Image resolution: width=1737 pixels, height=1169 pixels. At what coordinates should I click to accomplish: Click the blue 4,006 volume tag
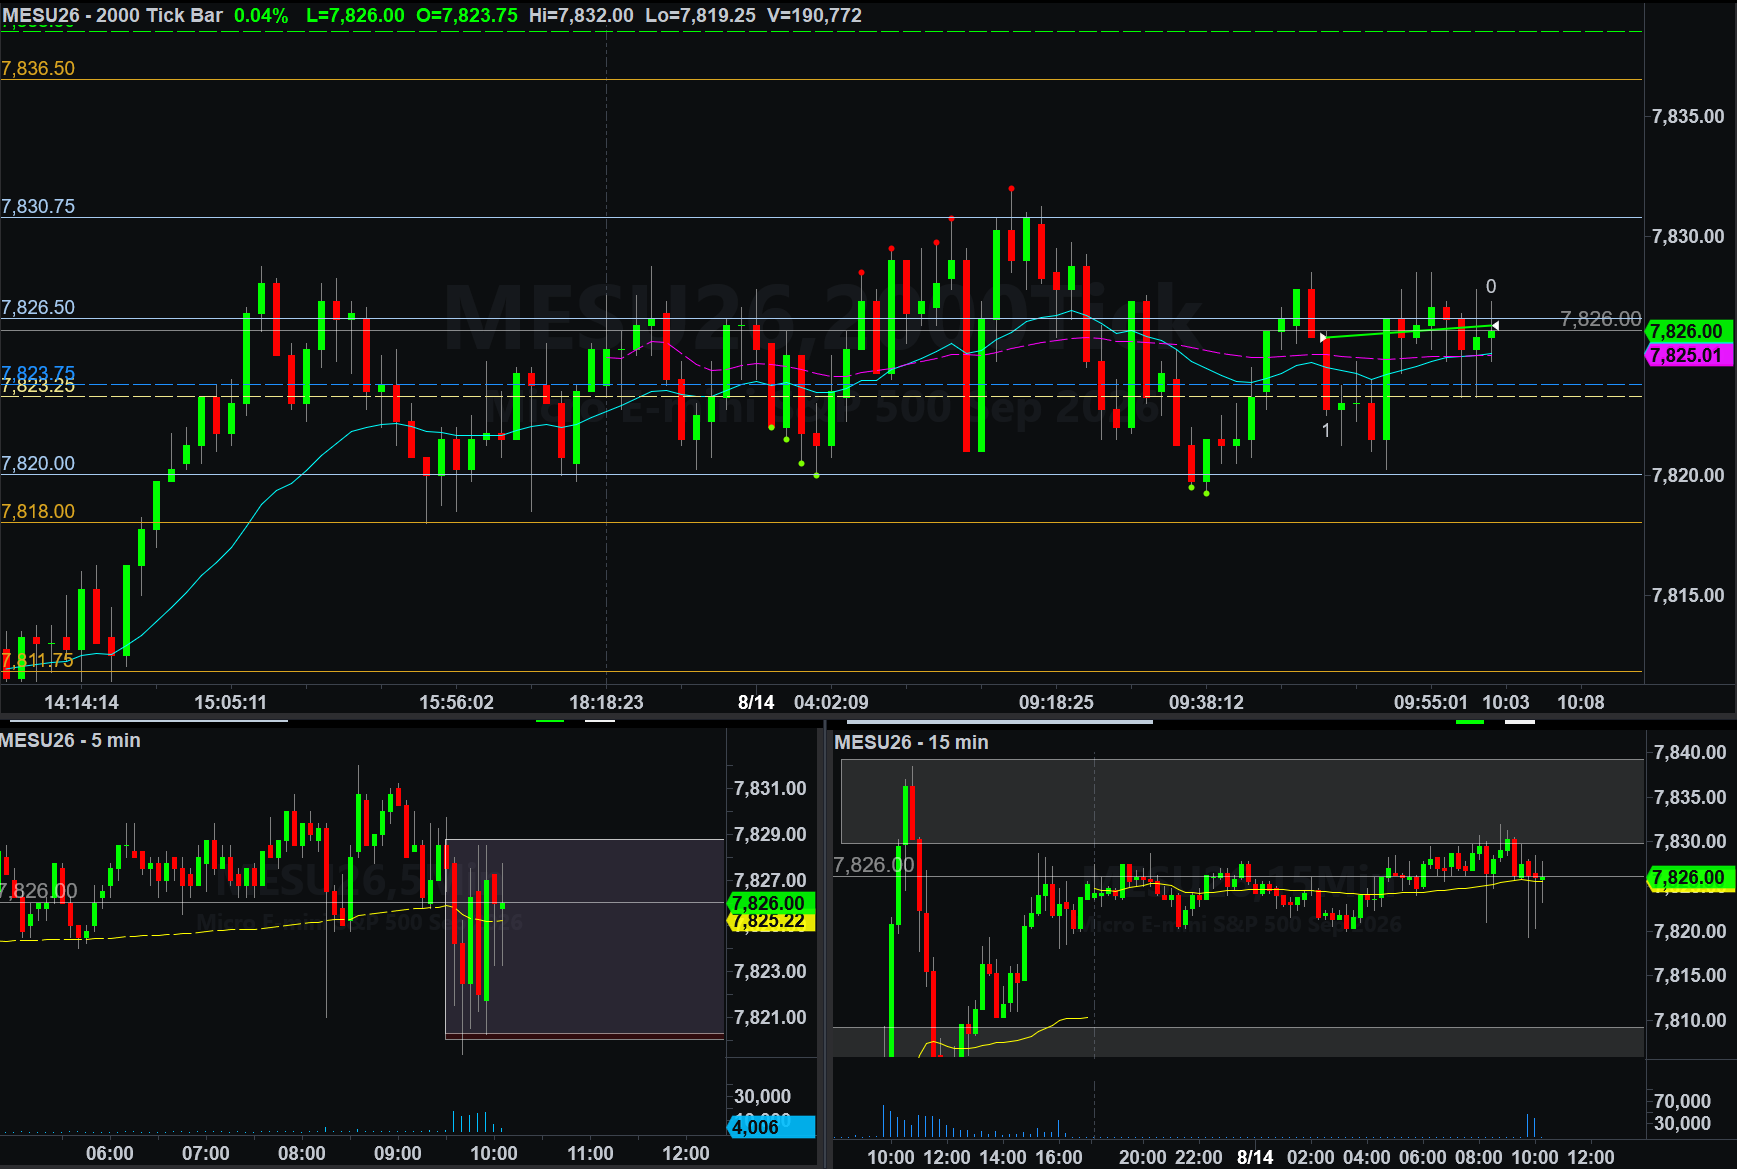coord(770,1127)
